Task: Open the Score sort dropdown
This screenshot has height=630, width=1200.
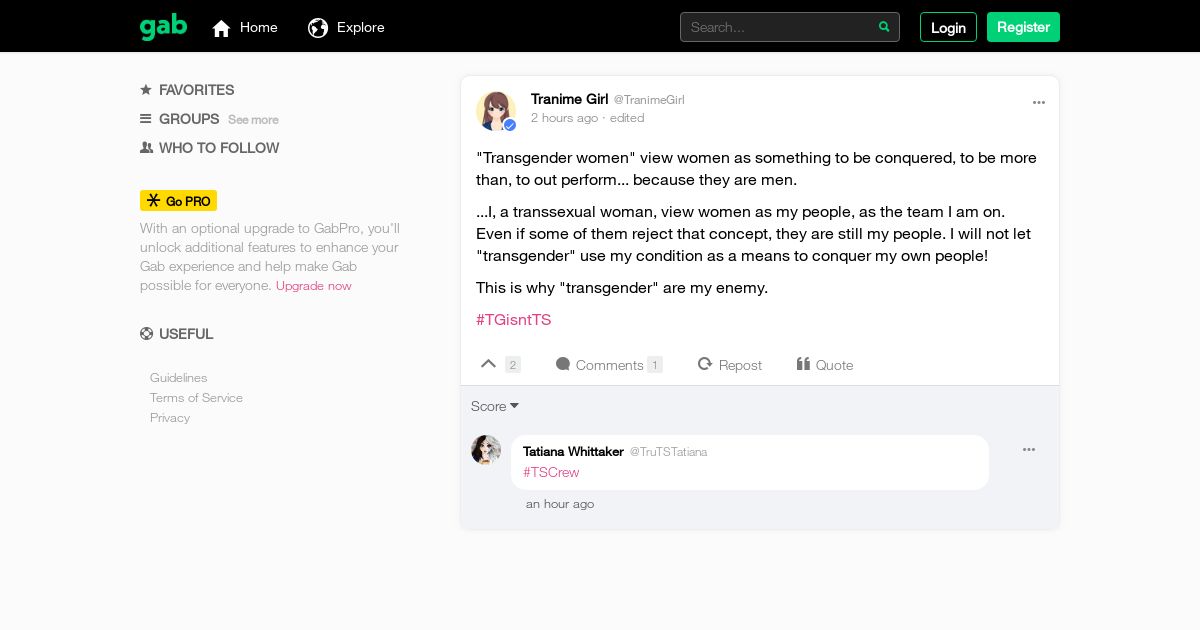Action: pos(495,406)
